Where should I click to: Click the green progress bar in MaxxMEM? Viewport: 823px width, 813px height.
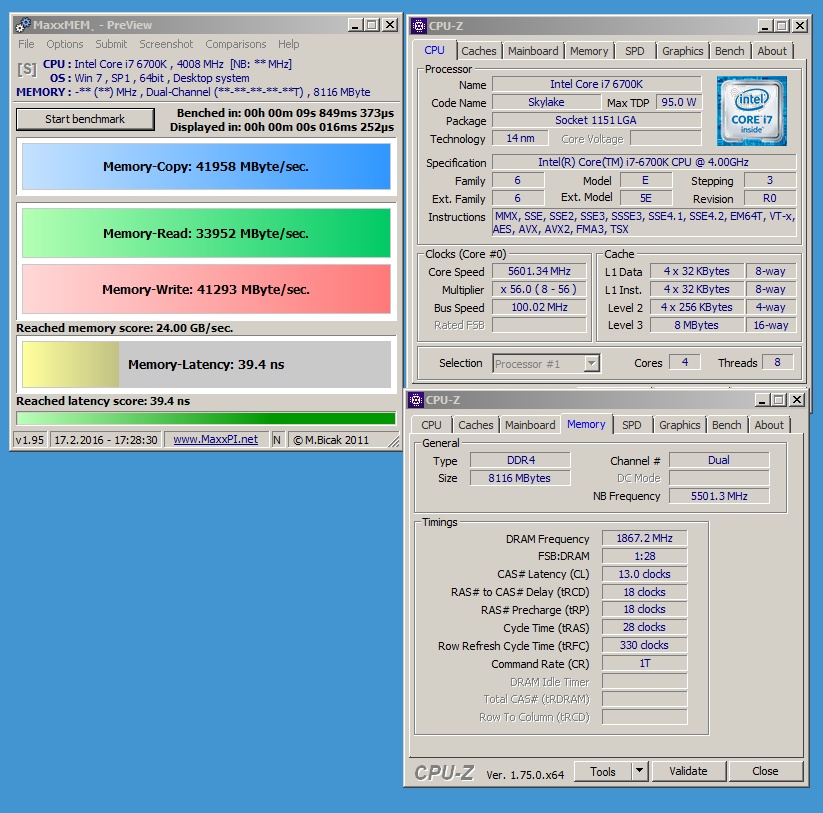click(206, 418)
